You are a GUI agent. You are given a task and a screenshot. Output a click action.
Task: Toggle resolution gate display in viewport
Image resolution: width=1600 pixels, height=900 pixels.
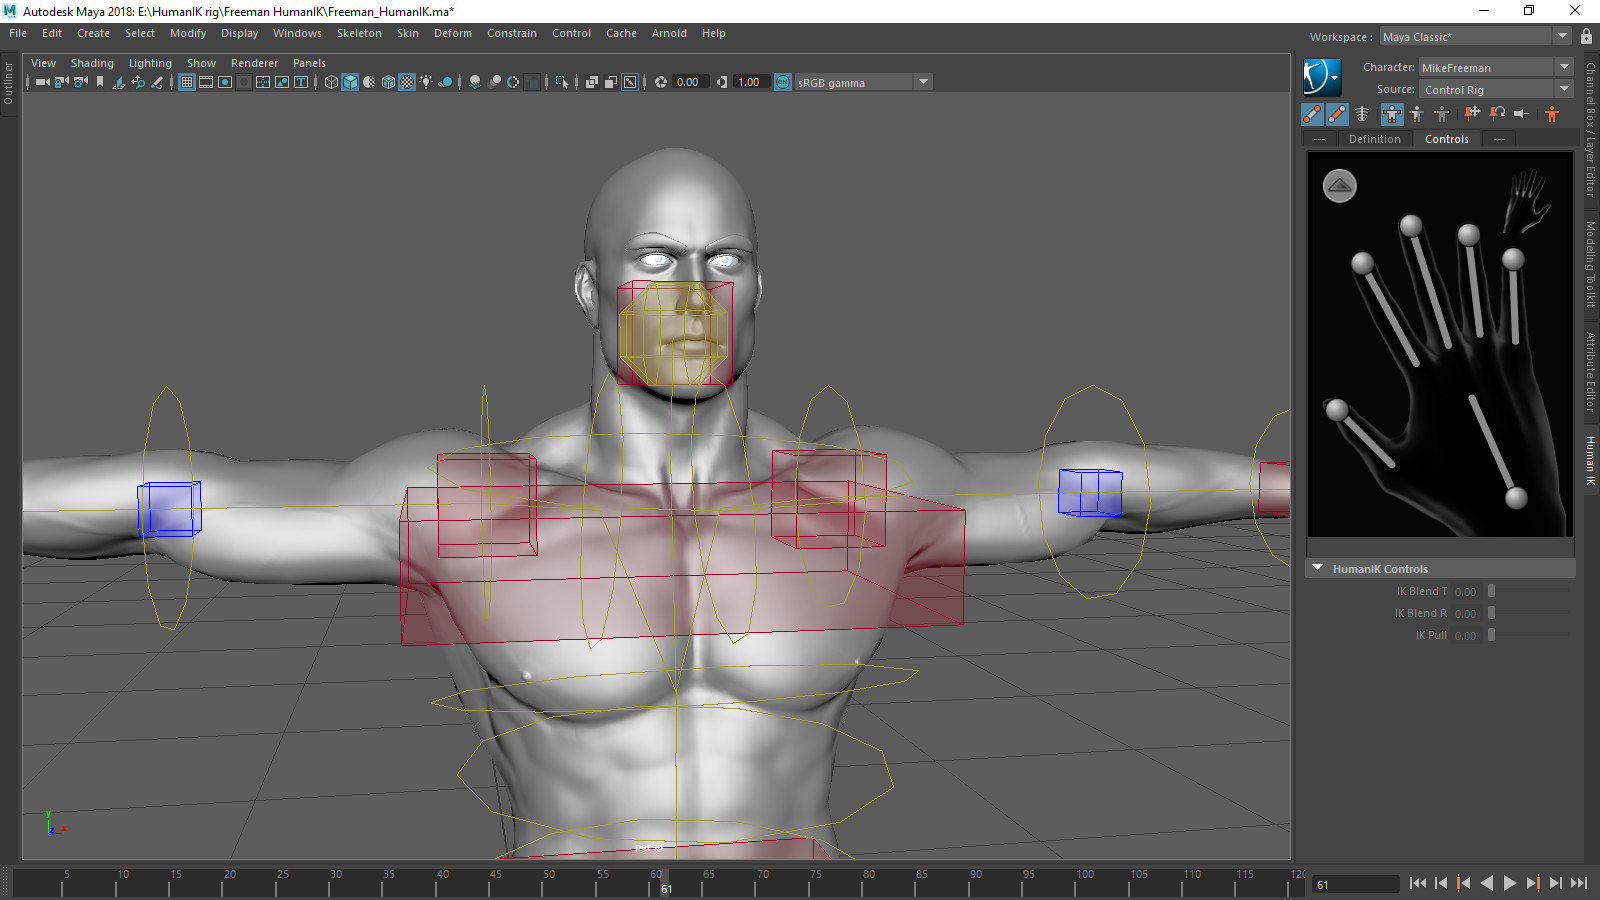tap(224, 82)
